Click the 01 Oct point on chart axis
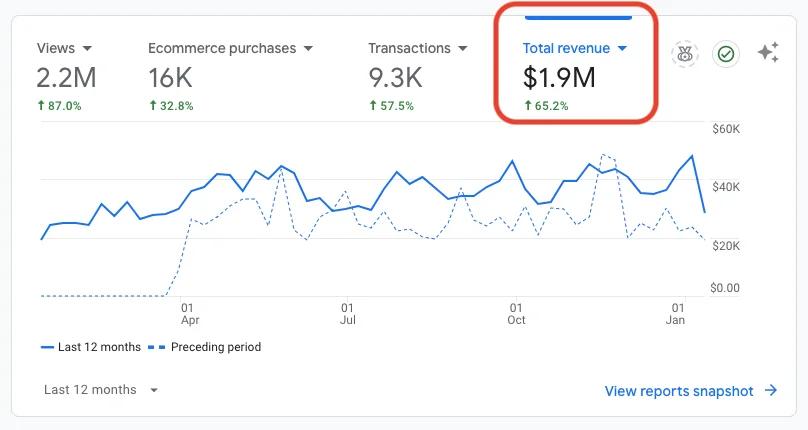808x430 pixels. 516,314
